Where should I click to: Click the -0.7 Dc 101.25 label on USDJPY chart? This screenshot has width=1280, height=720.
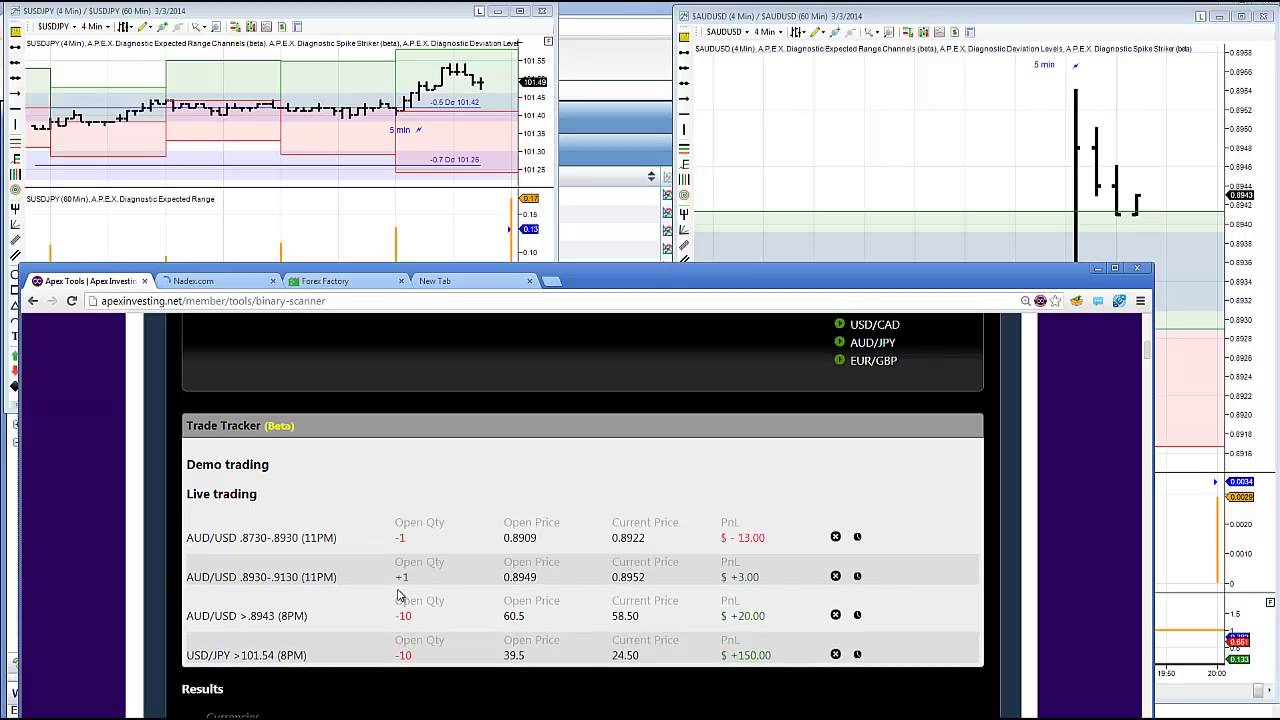454,160
